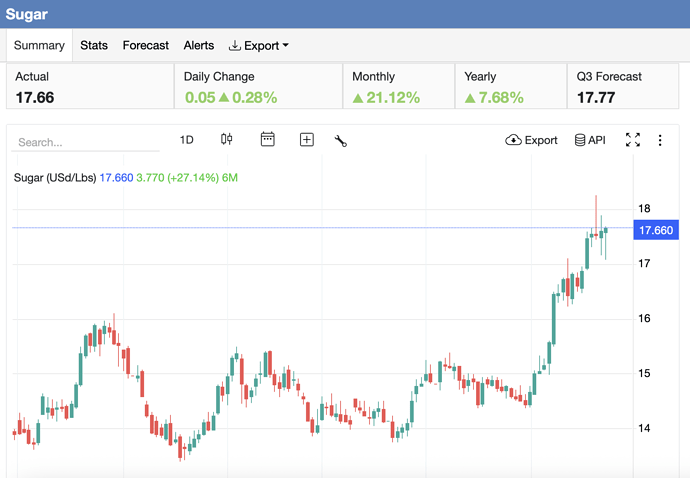Open the chart type candlestick icon
This screenshot has height=478, width=690.
click(227, 140)
